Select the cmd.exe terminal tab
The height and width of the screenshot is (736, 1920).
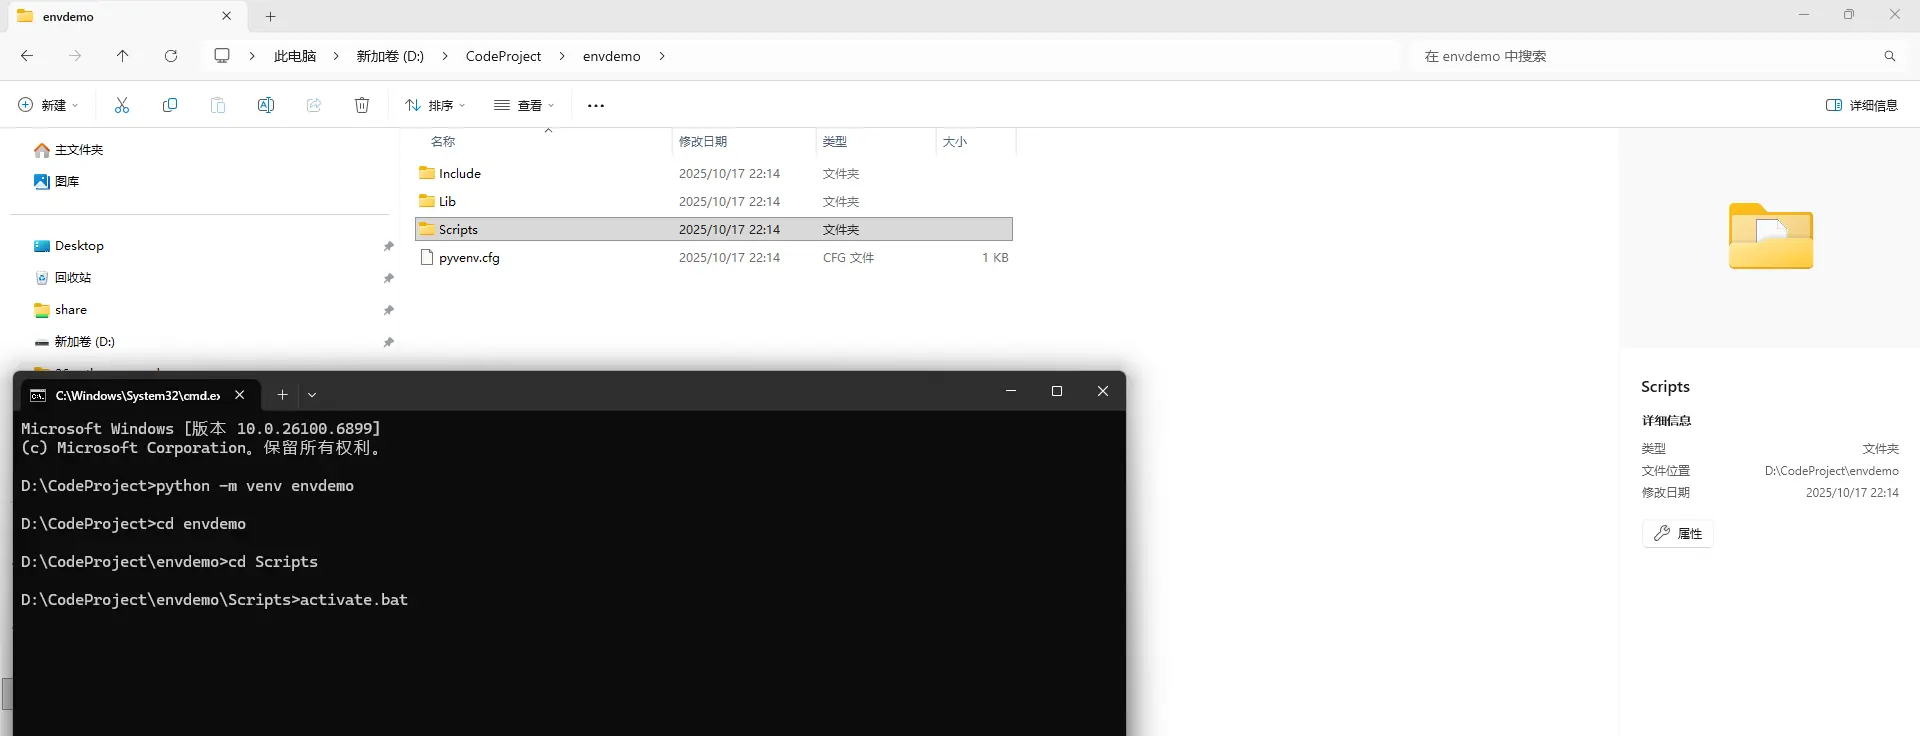[138, 395]
